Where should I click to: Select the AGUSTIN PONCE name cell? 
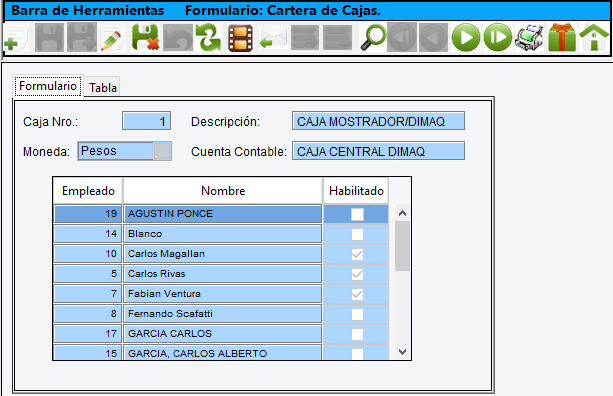[x=223, y=214]
